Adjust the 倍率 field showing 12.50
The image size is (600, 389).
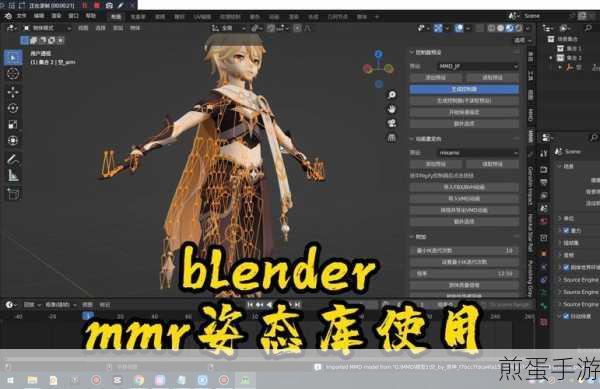[464, 273]
